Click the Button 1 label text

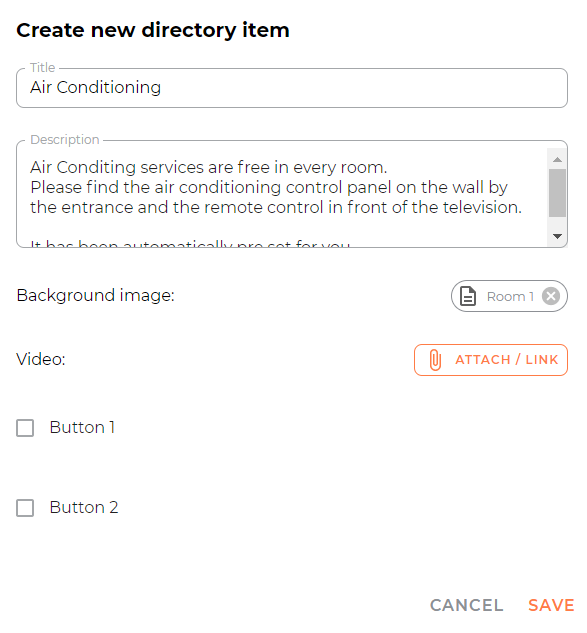82,427
